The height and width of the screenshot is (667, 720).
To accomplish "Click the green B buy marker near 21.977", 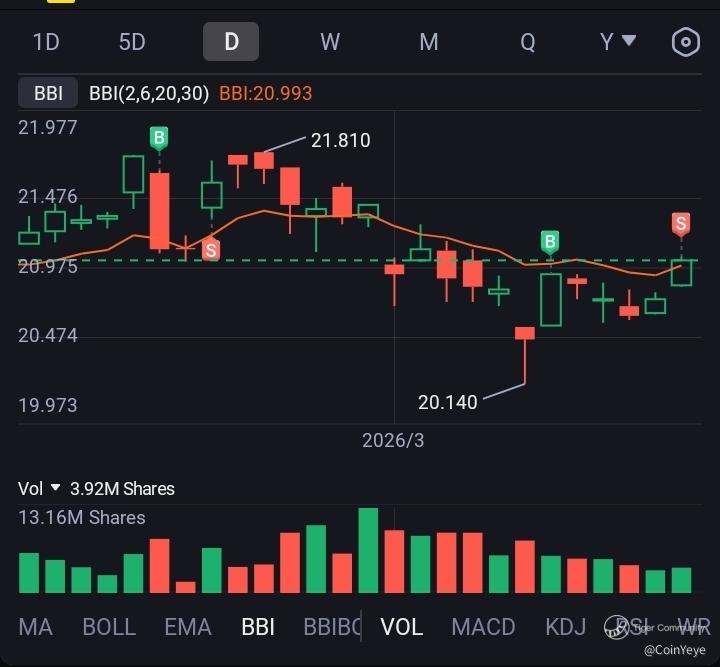I will [159, 138].
